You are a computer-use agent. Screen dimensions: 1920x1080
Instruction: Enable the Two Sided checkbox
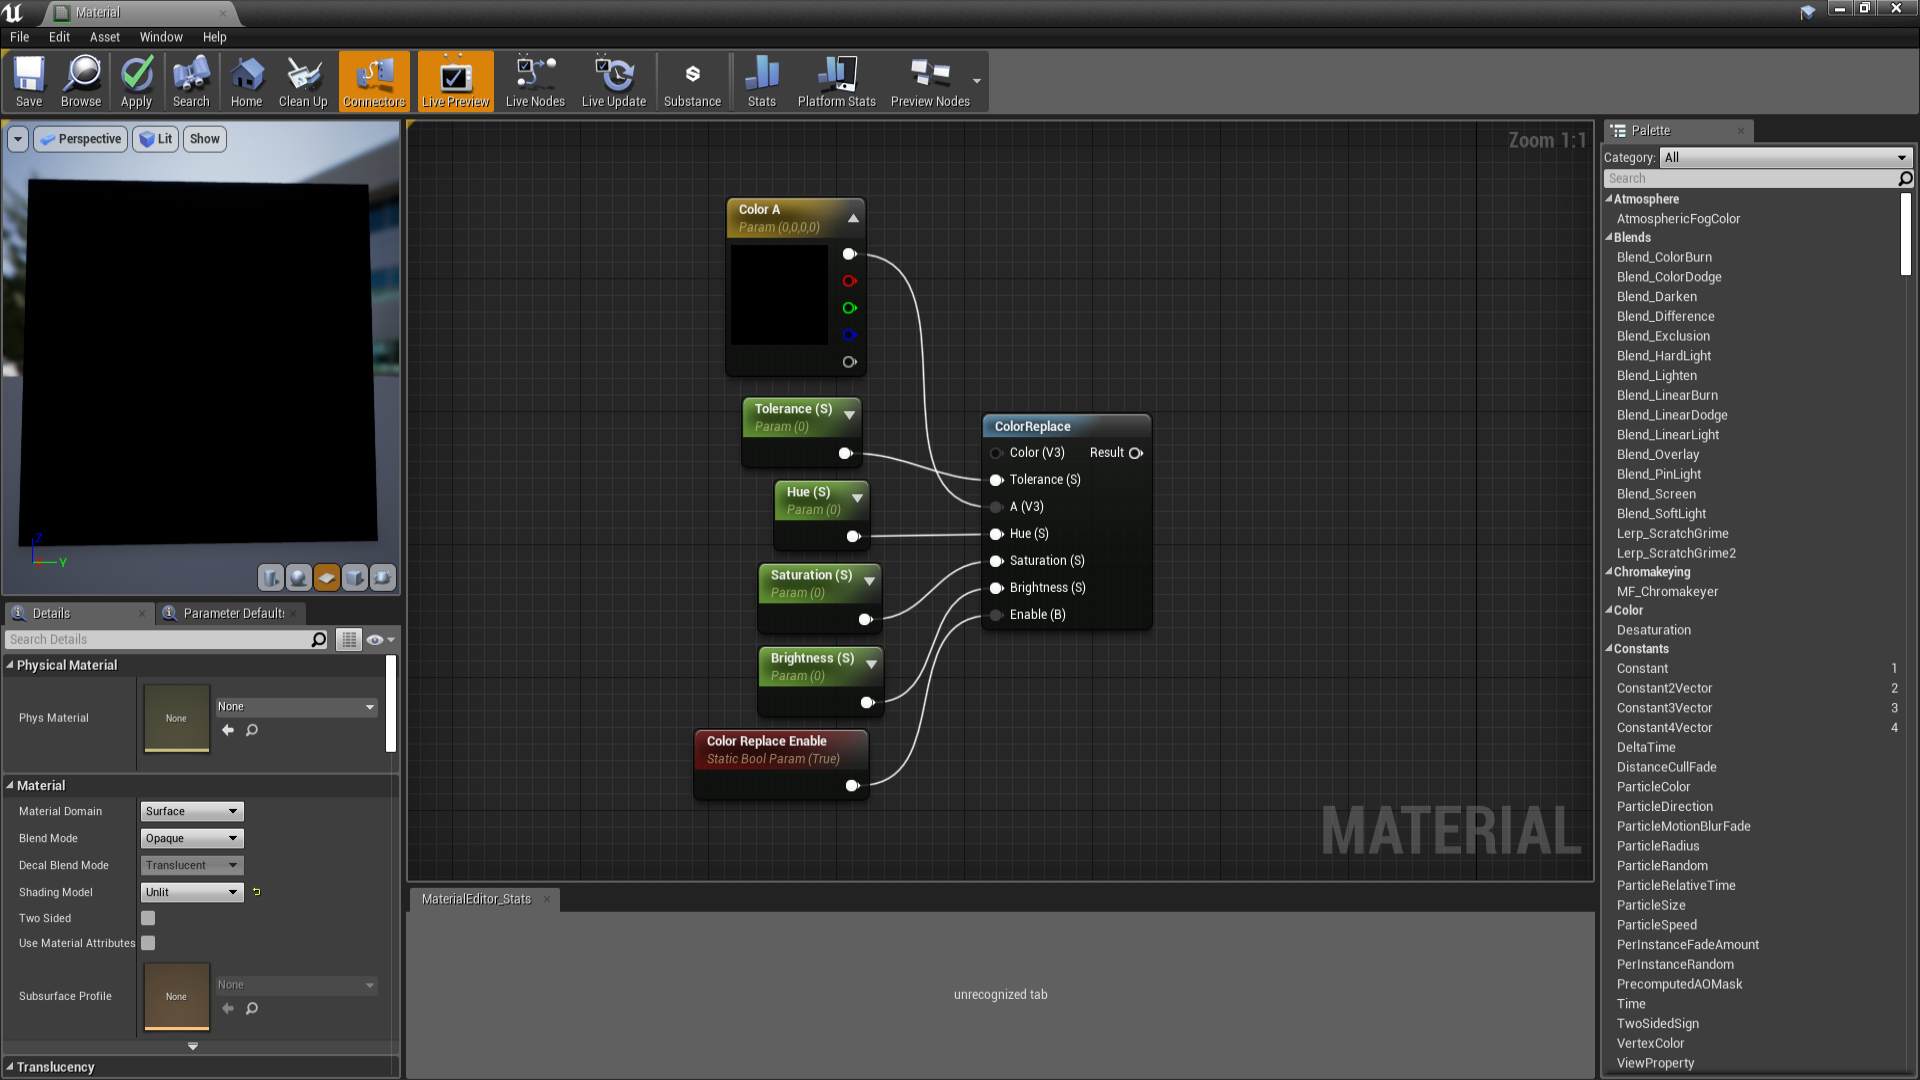(x=147, y=917)
